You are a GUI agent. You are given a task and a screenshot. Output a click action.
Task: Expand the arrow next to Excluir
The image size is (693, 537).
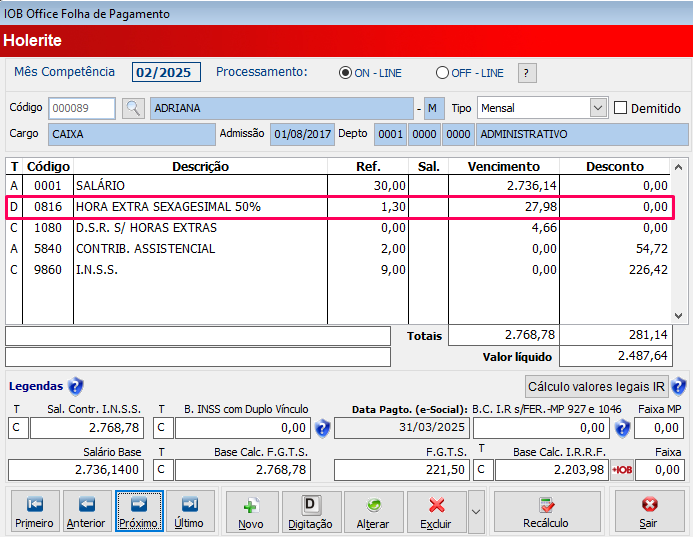click(x=477, y=511)
